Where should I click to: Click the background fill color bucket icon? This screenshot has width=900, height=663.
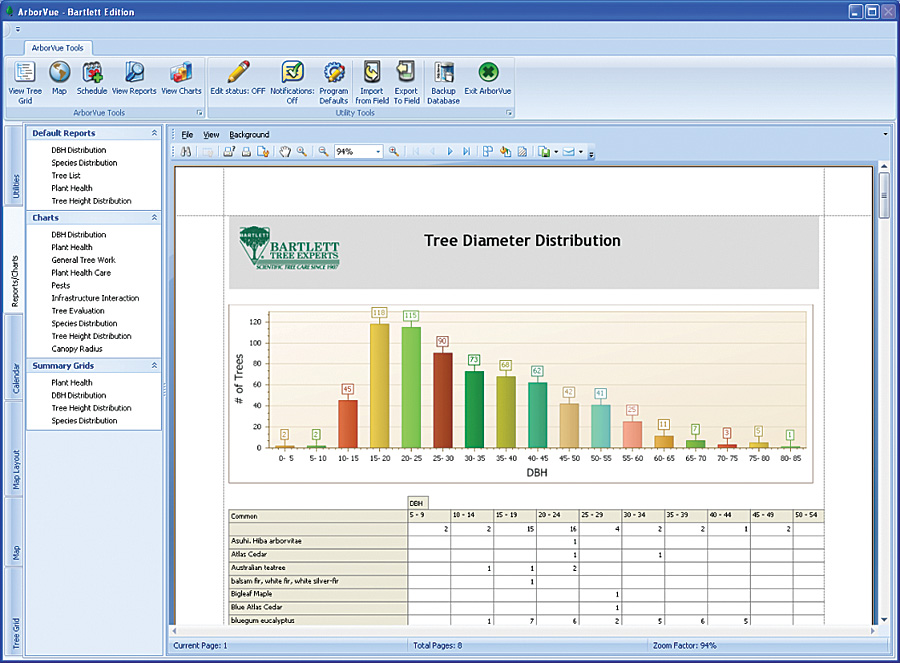505,152
